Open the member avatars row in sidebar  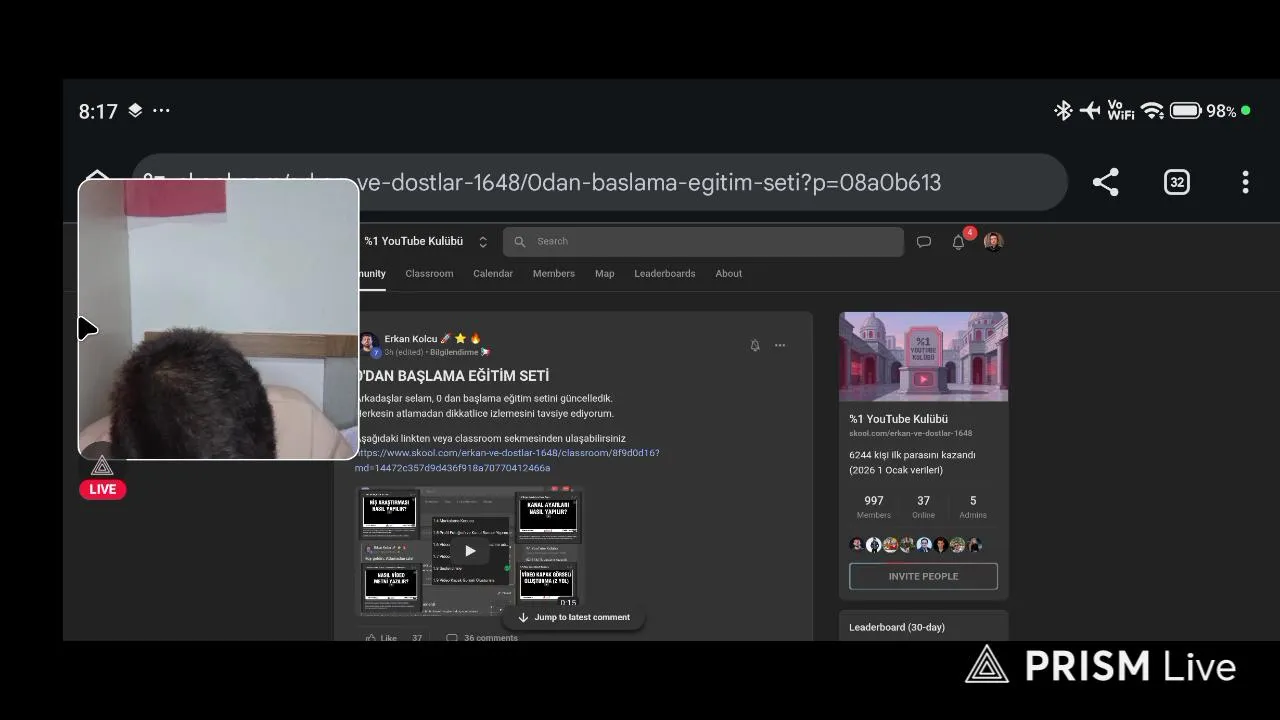pyautogui.click(x=916, y=545)
